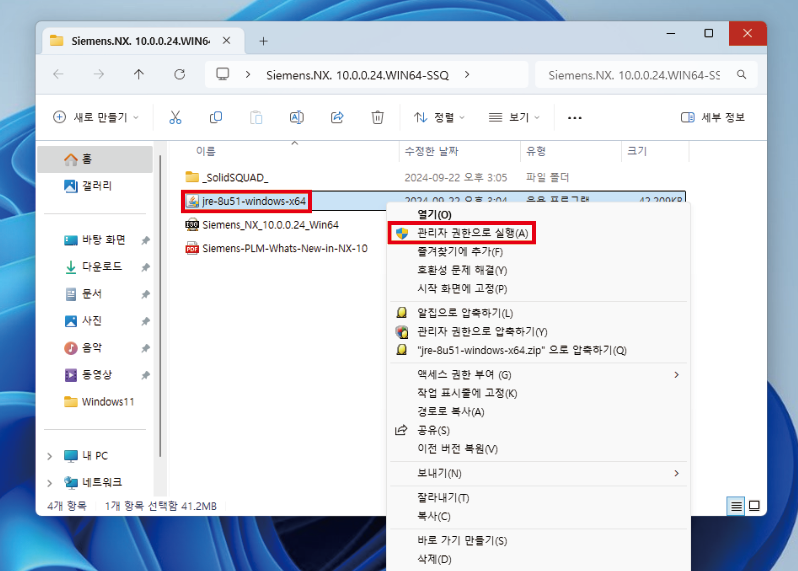Image resolution: width=798 pixels, height=571 pixels.
Task: Choose 호환성 문제 해결(Y)
Action: pyautogui.click(x=538, y=270)
